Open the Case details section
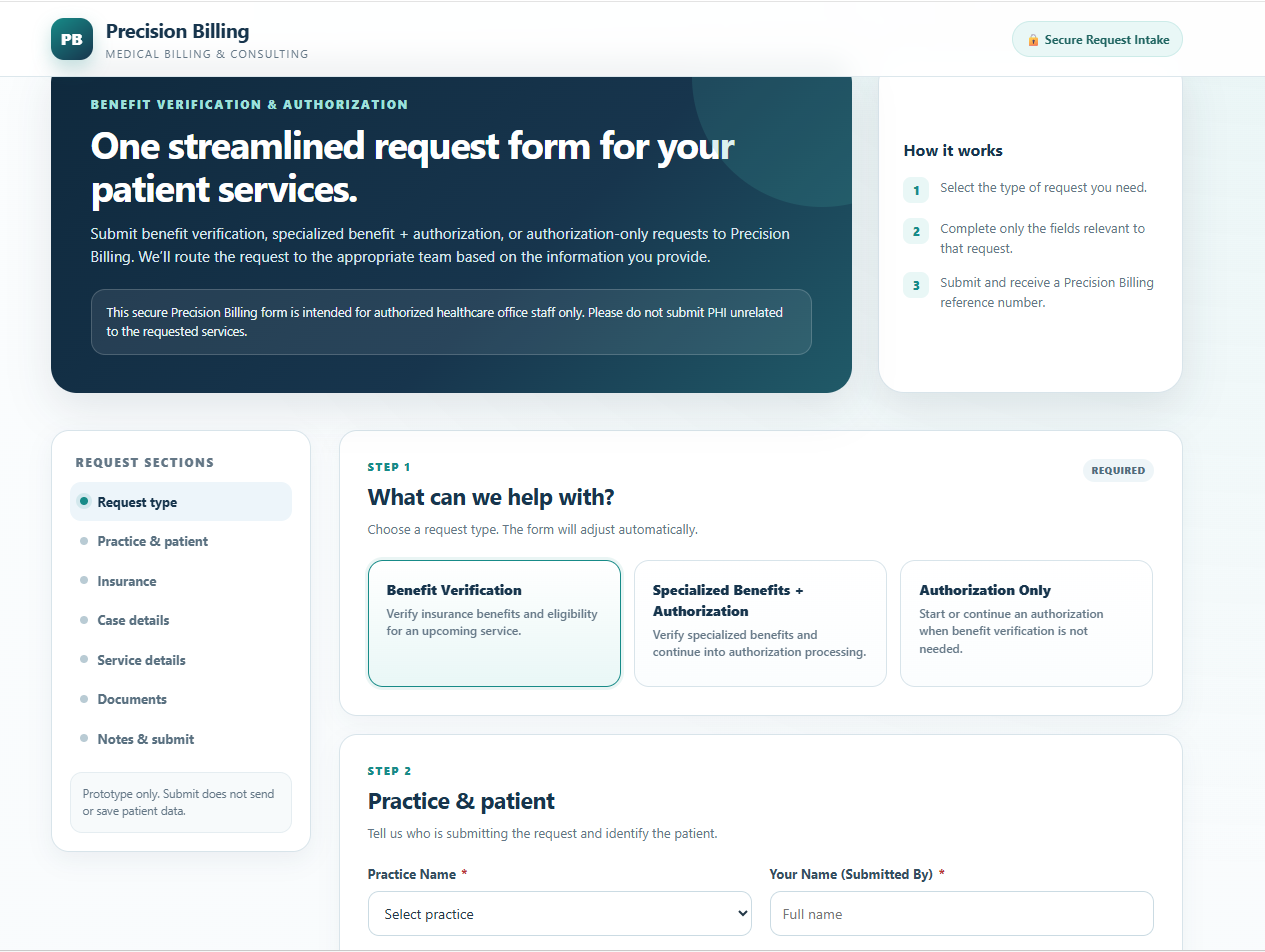 tap(181, 620)
